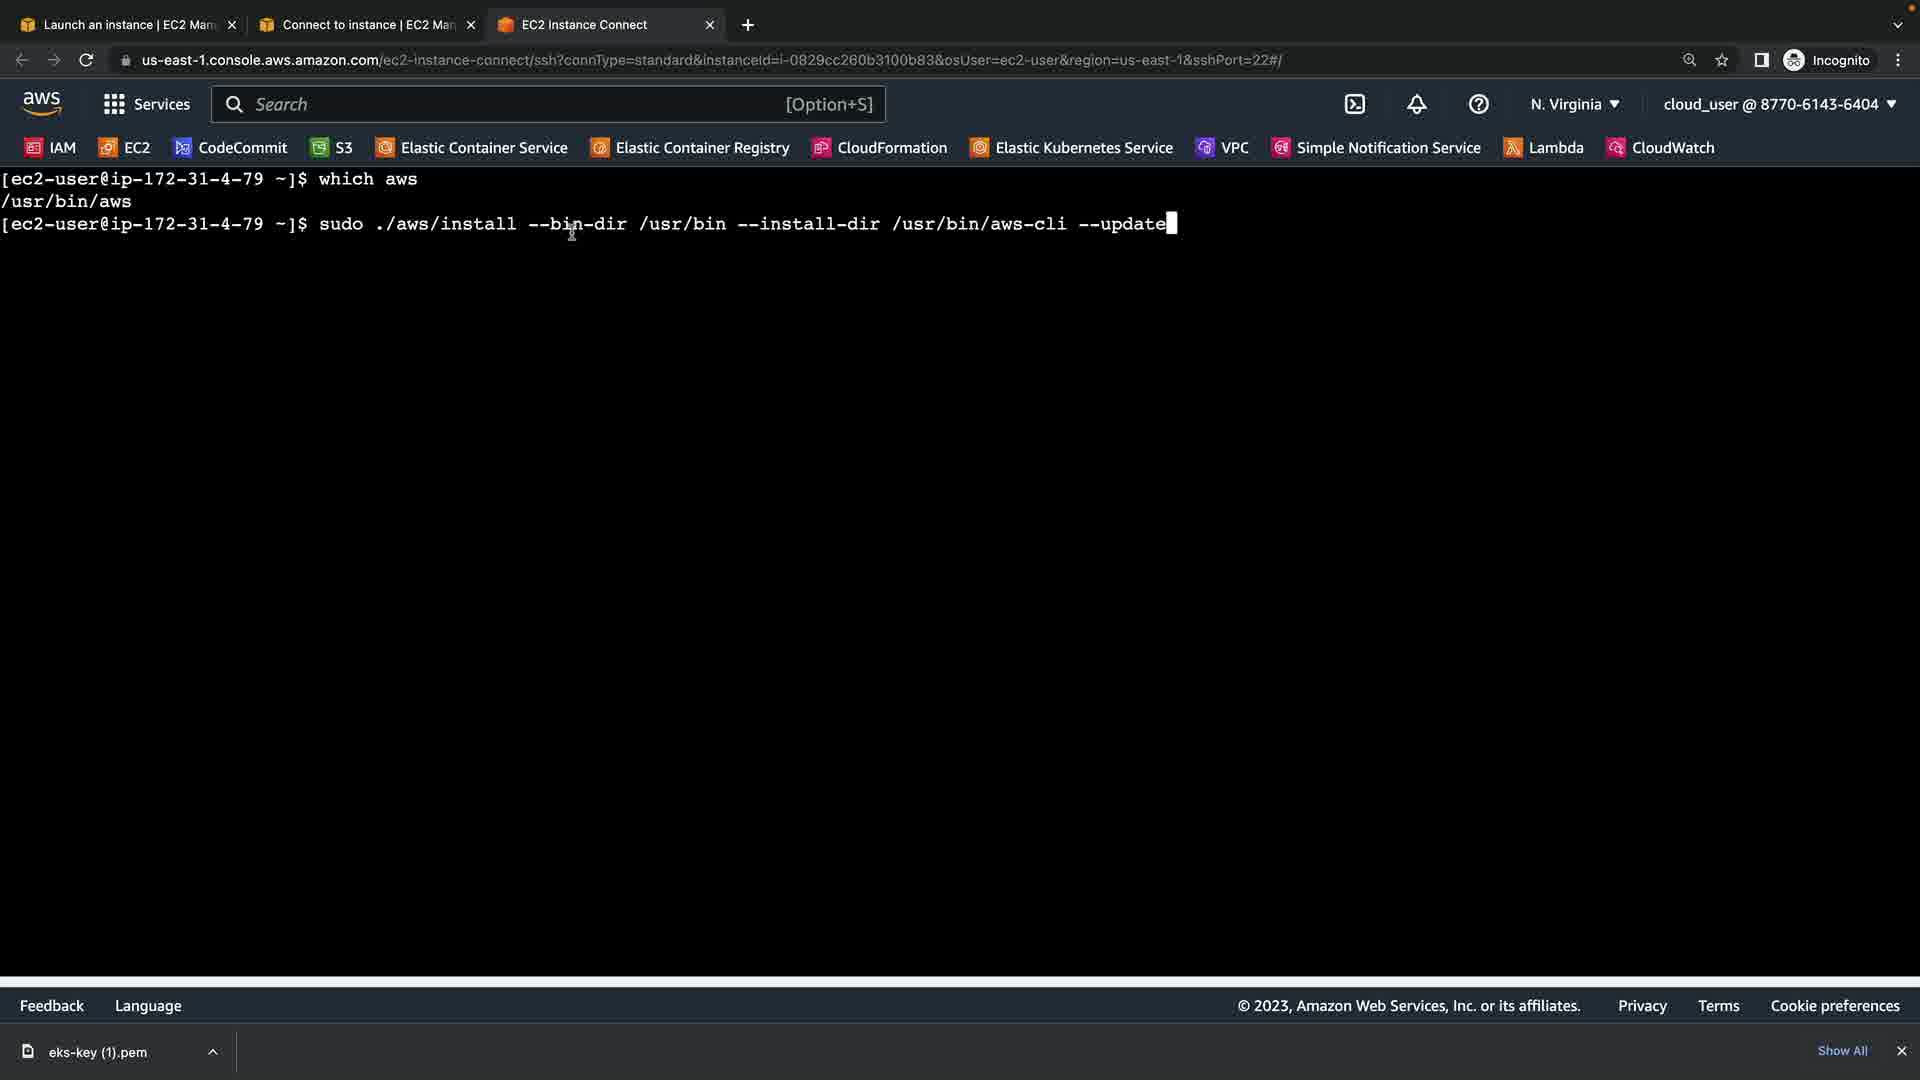1920x1080 pixels.
Task: Toggle the browser side panel icon
Action: point(1761,60)
